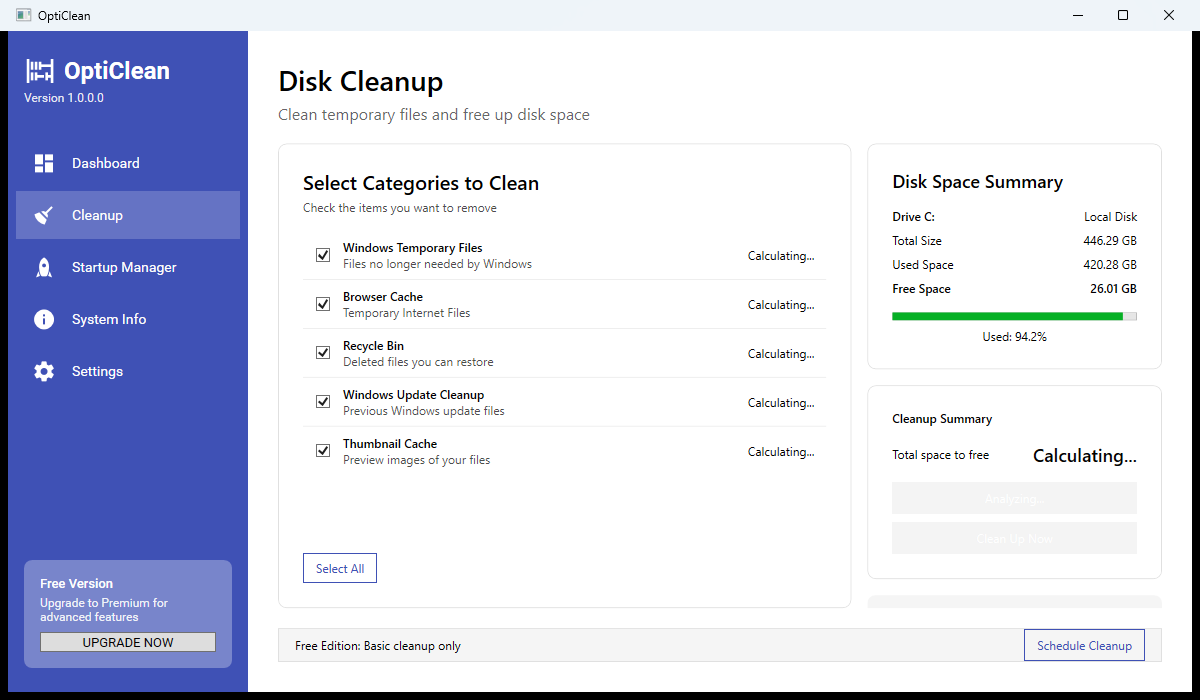Uncheck the Windows Update Cleanup checkbox
This screenshot has height=700, width=1200.
point(323,402)
